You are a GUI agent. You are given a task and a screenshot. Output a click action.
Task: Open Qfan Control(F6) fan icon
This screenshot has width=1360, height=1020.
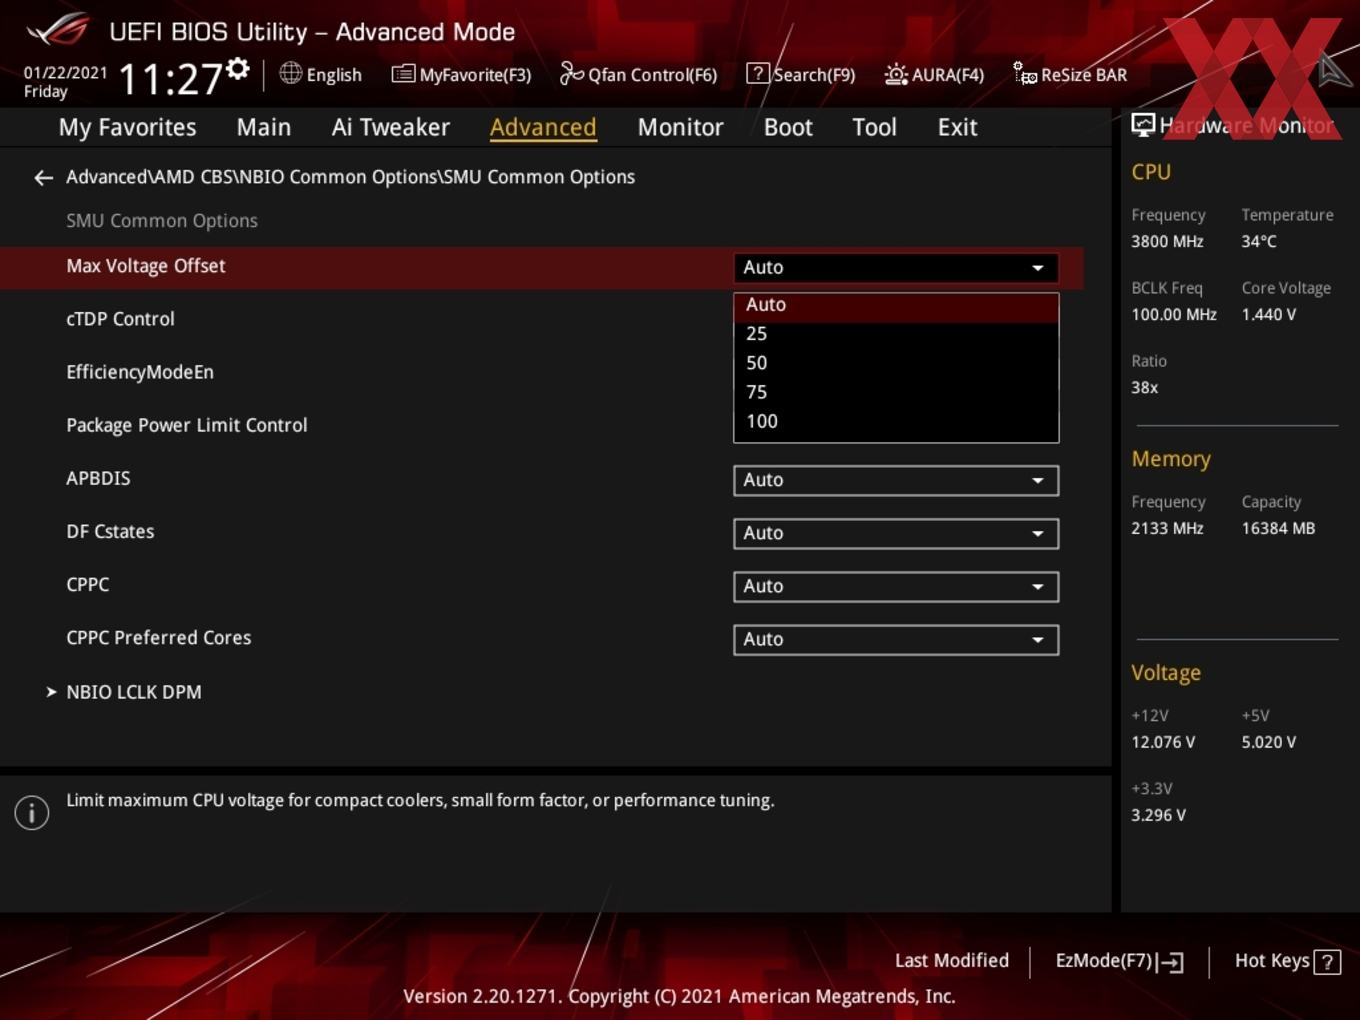click(571, 73)
